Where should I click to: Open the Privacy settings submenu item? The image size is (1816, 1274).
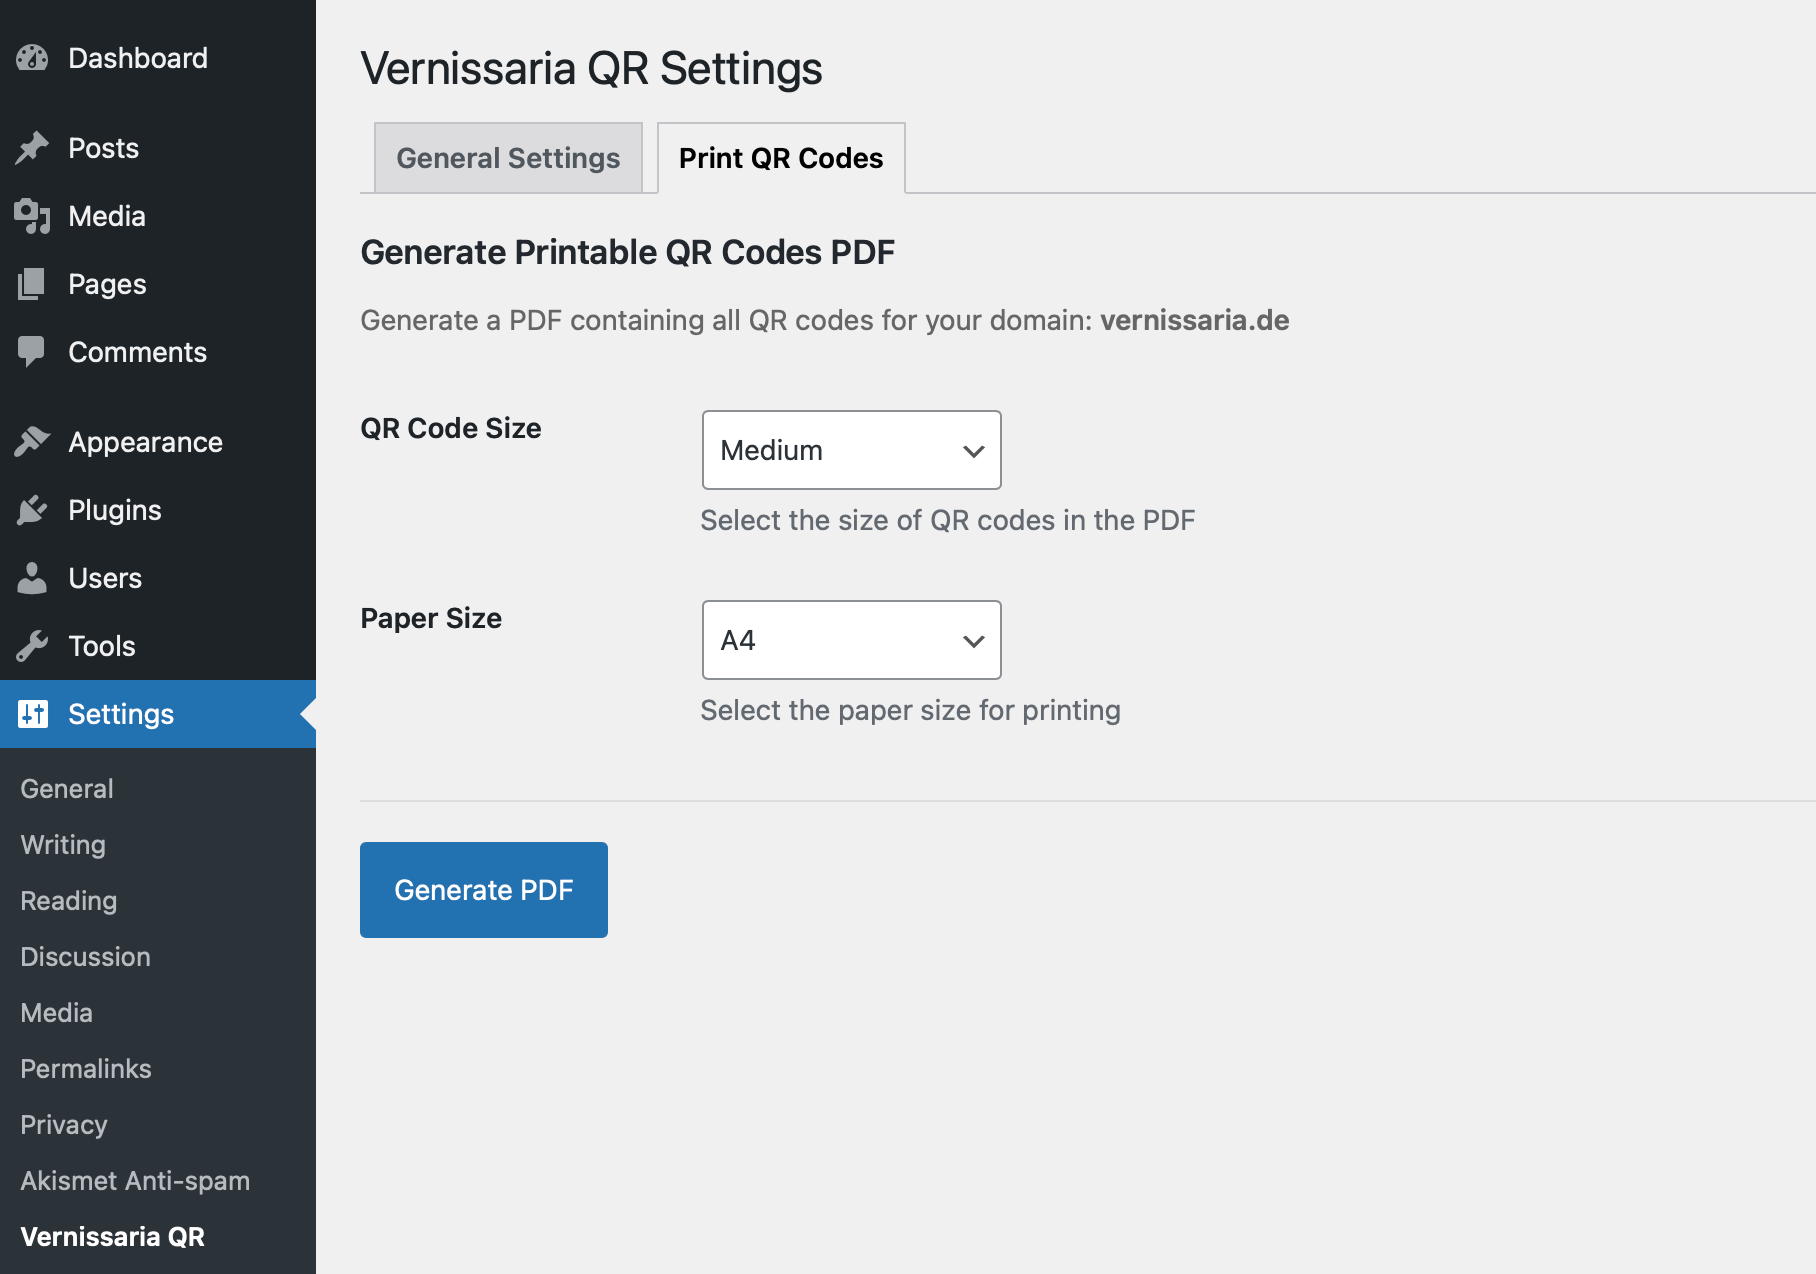click(x=64, y=1125)
